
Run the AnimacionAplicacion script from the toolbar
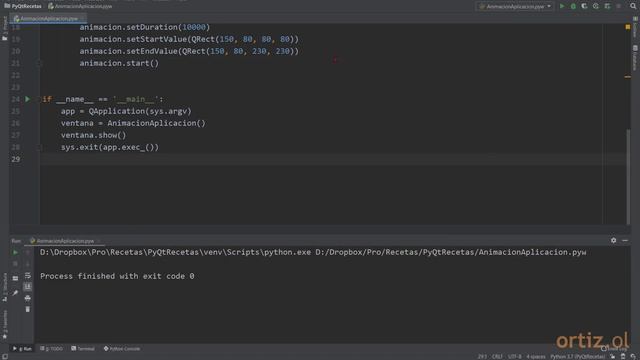tap(562, 6)
